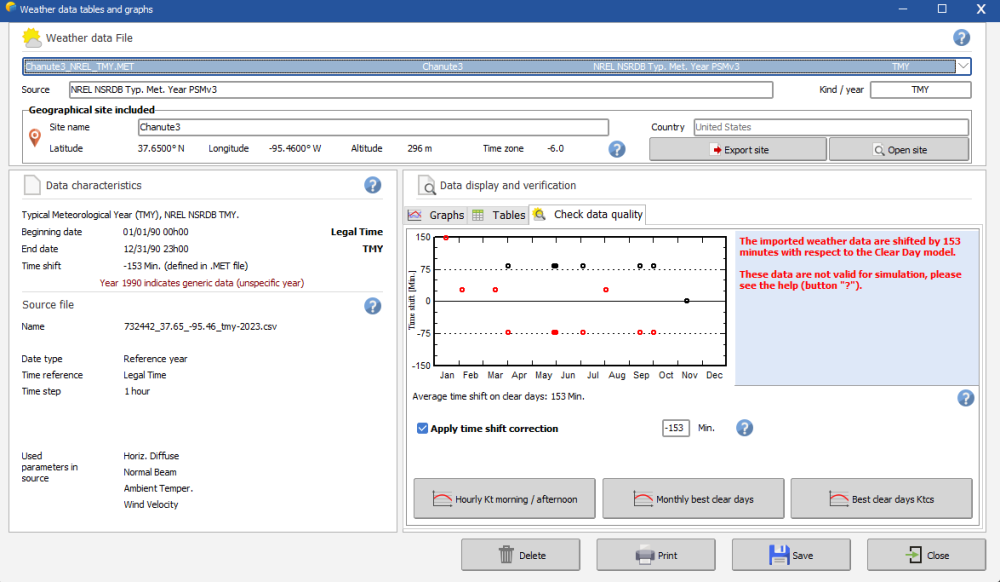Click the Save button
The height and width of the screenshot is (582, 1000).
pos(790,555)
